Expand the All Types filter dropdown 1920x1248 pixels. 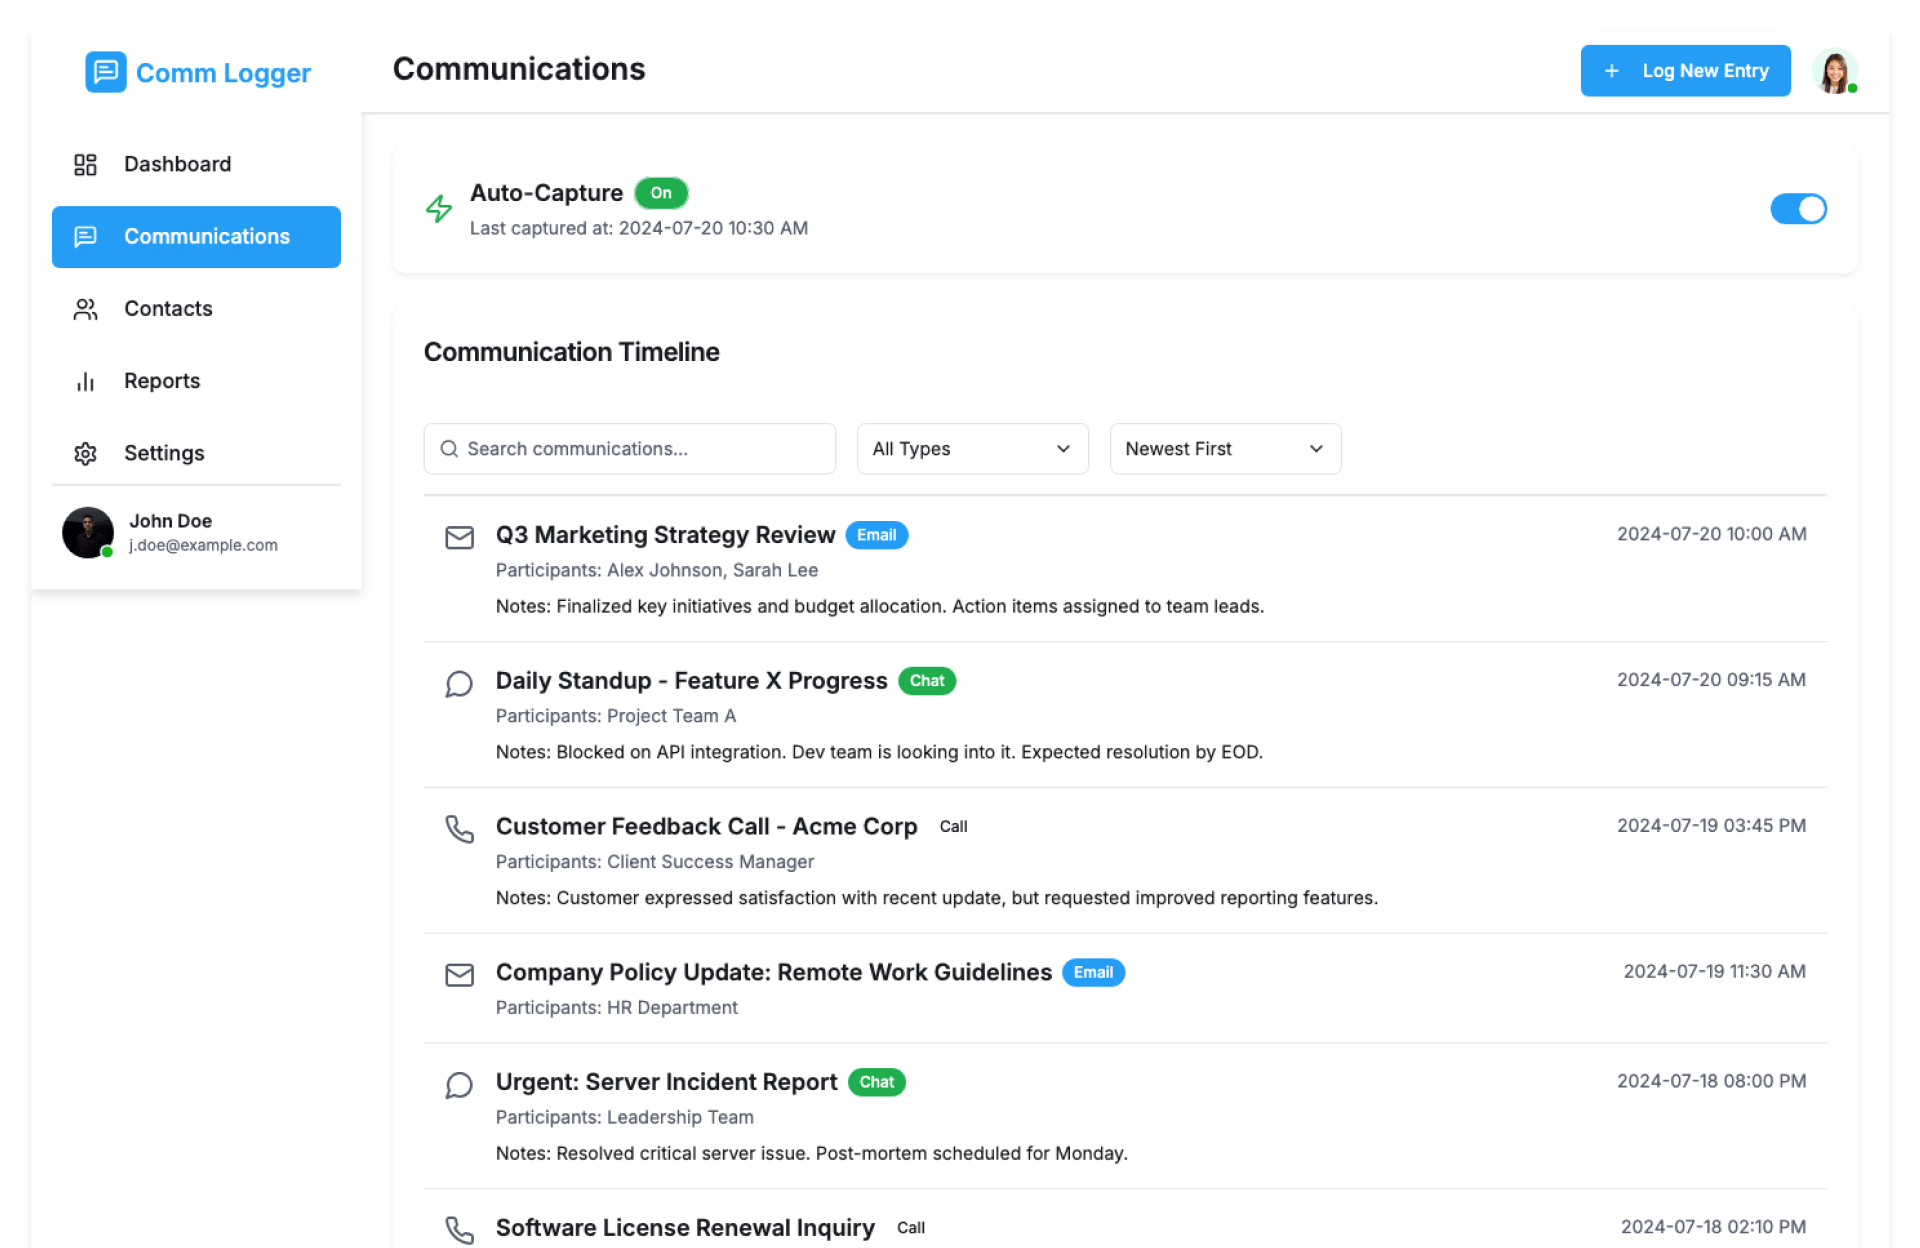[972, 449]
